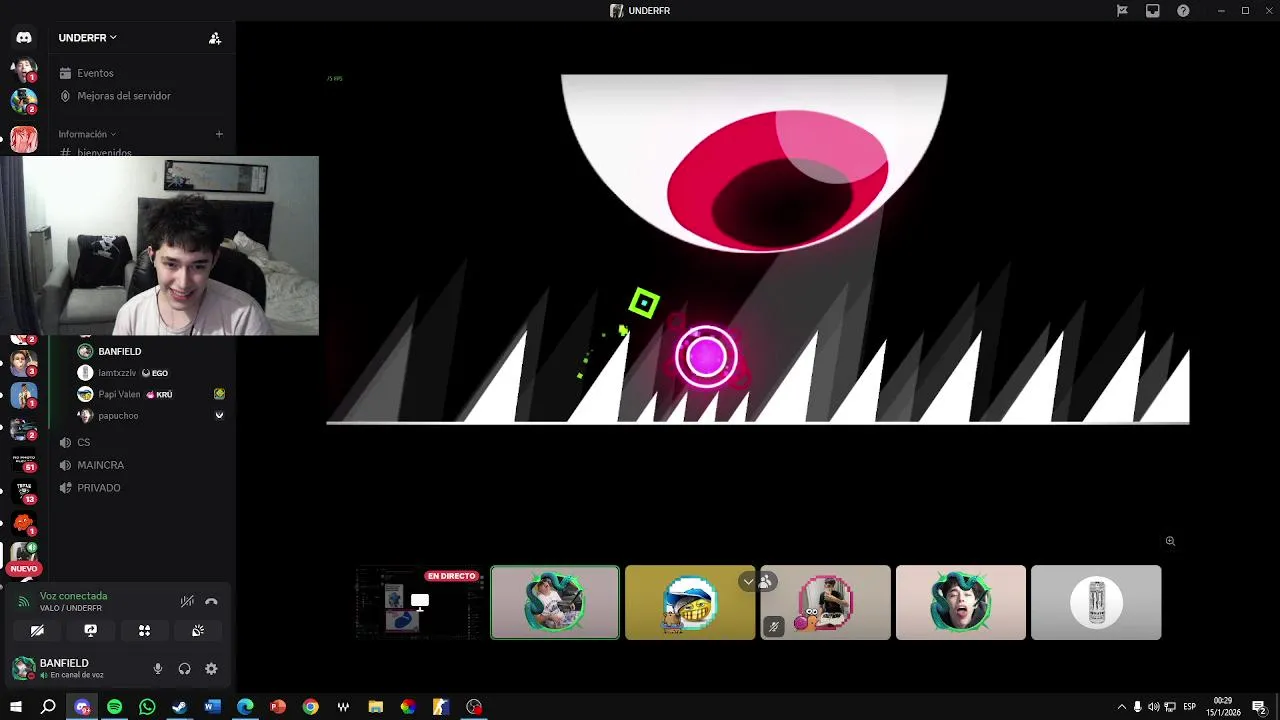The image size is (1280, 720).
Task: Click the zoom magnifier icon above participants
Action: (1170, 541)
